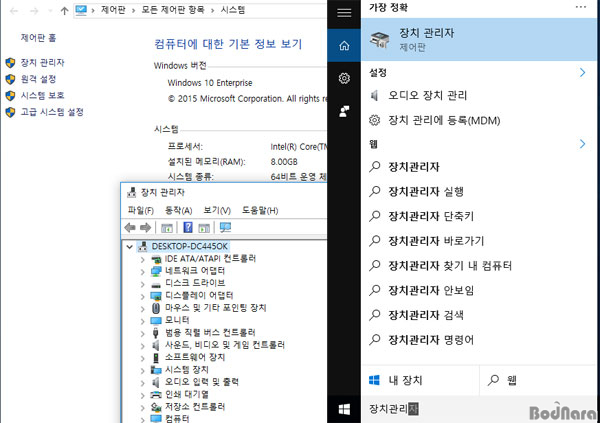Click the computer icon in the address bar

coord(81,10)
